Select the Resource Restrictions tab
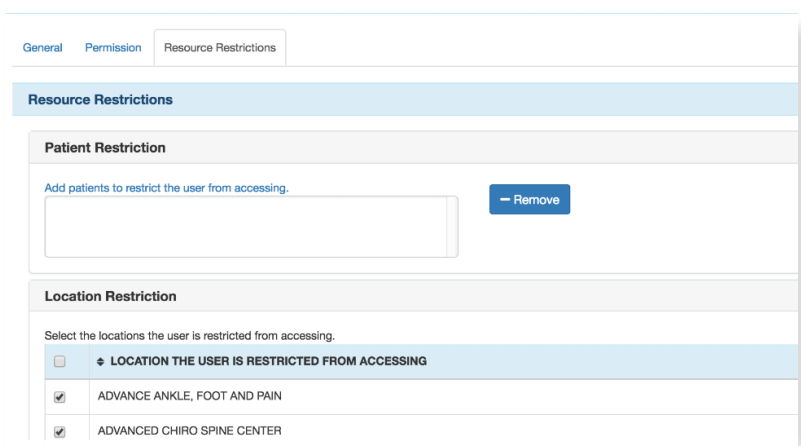Screen dimensions: 801x446 tap(220, 48)
